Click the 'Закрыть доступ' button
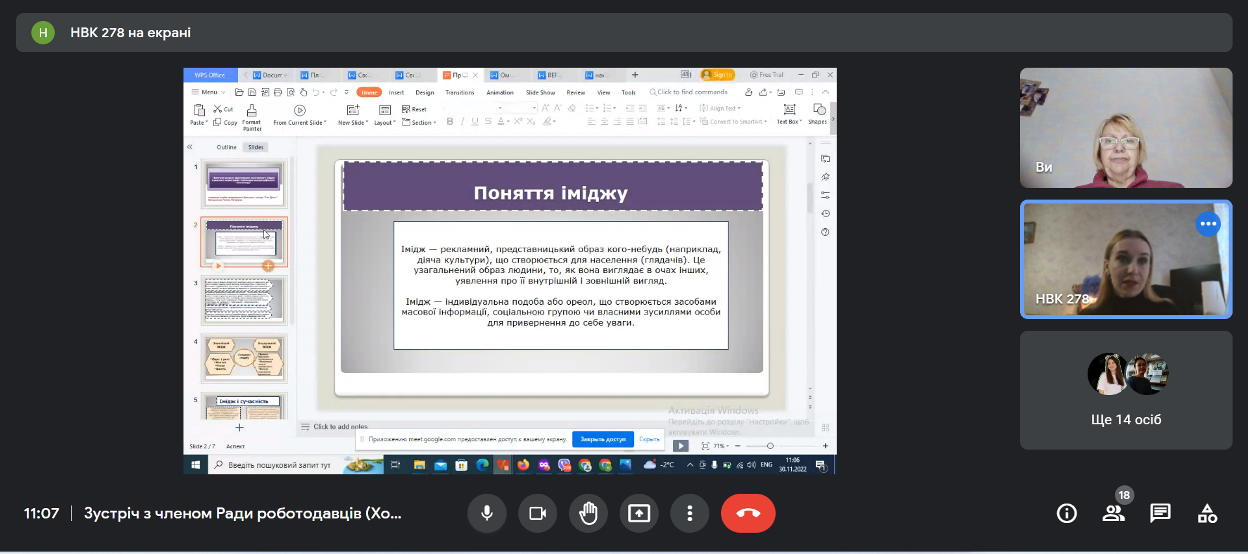This screenshot has width=1248, height=554. click(x=601, y=439)
